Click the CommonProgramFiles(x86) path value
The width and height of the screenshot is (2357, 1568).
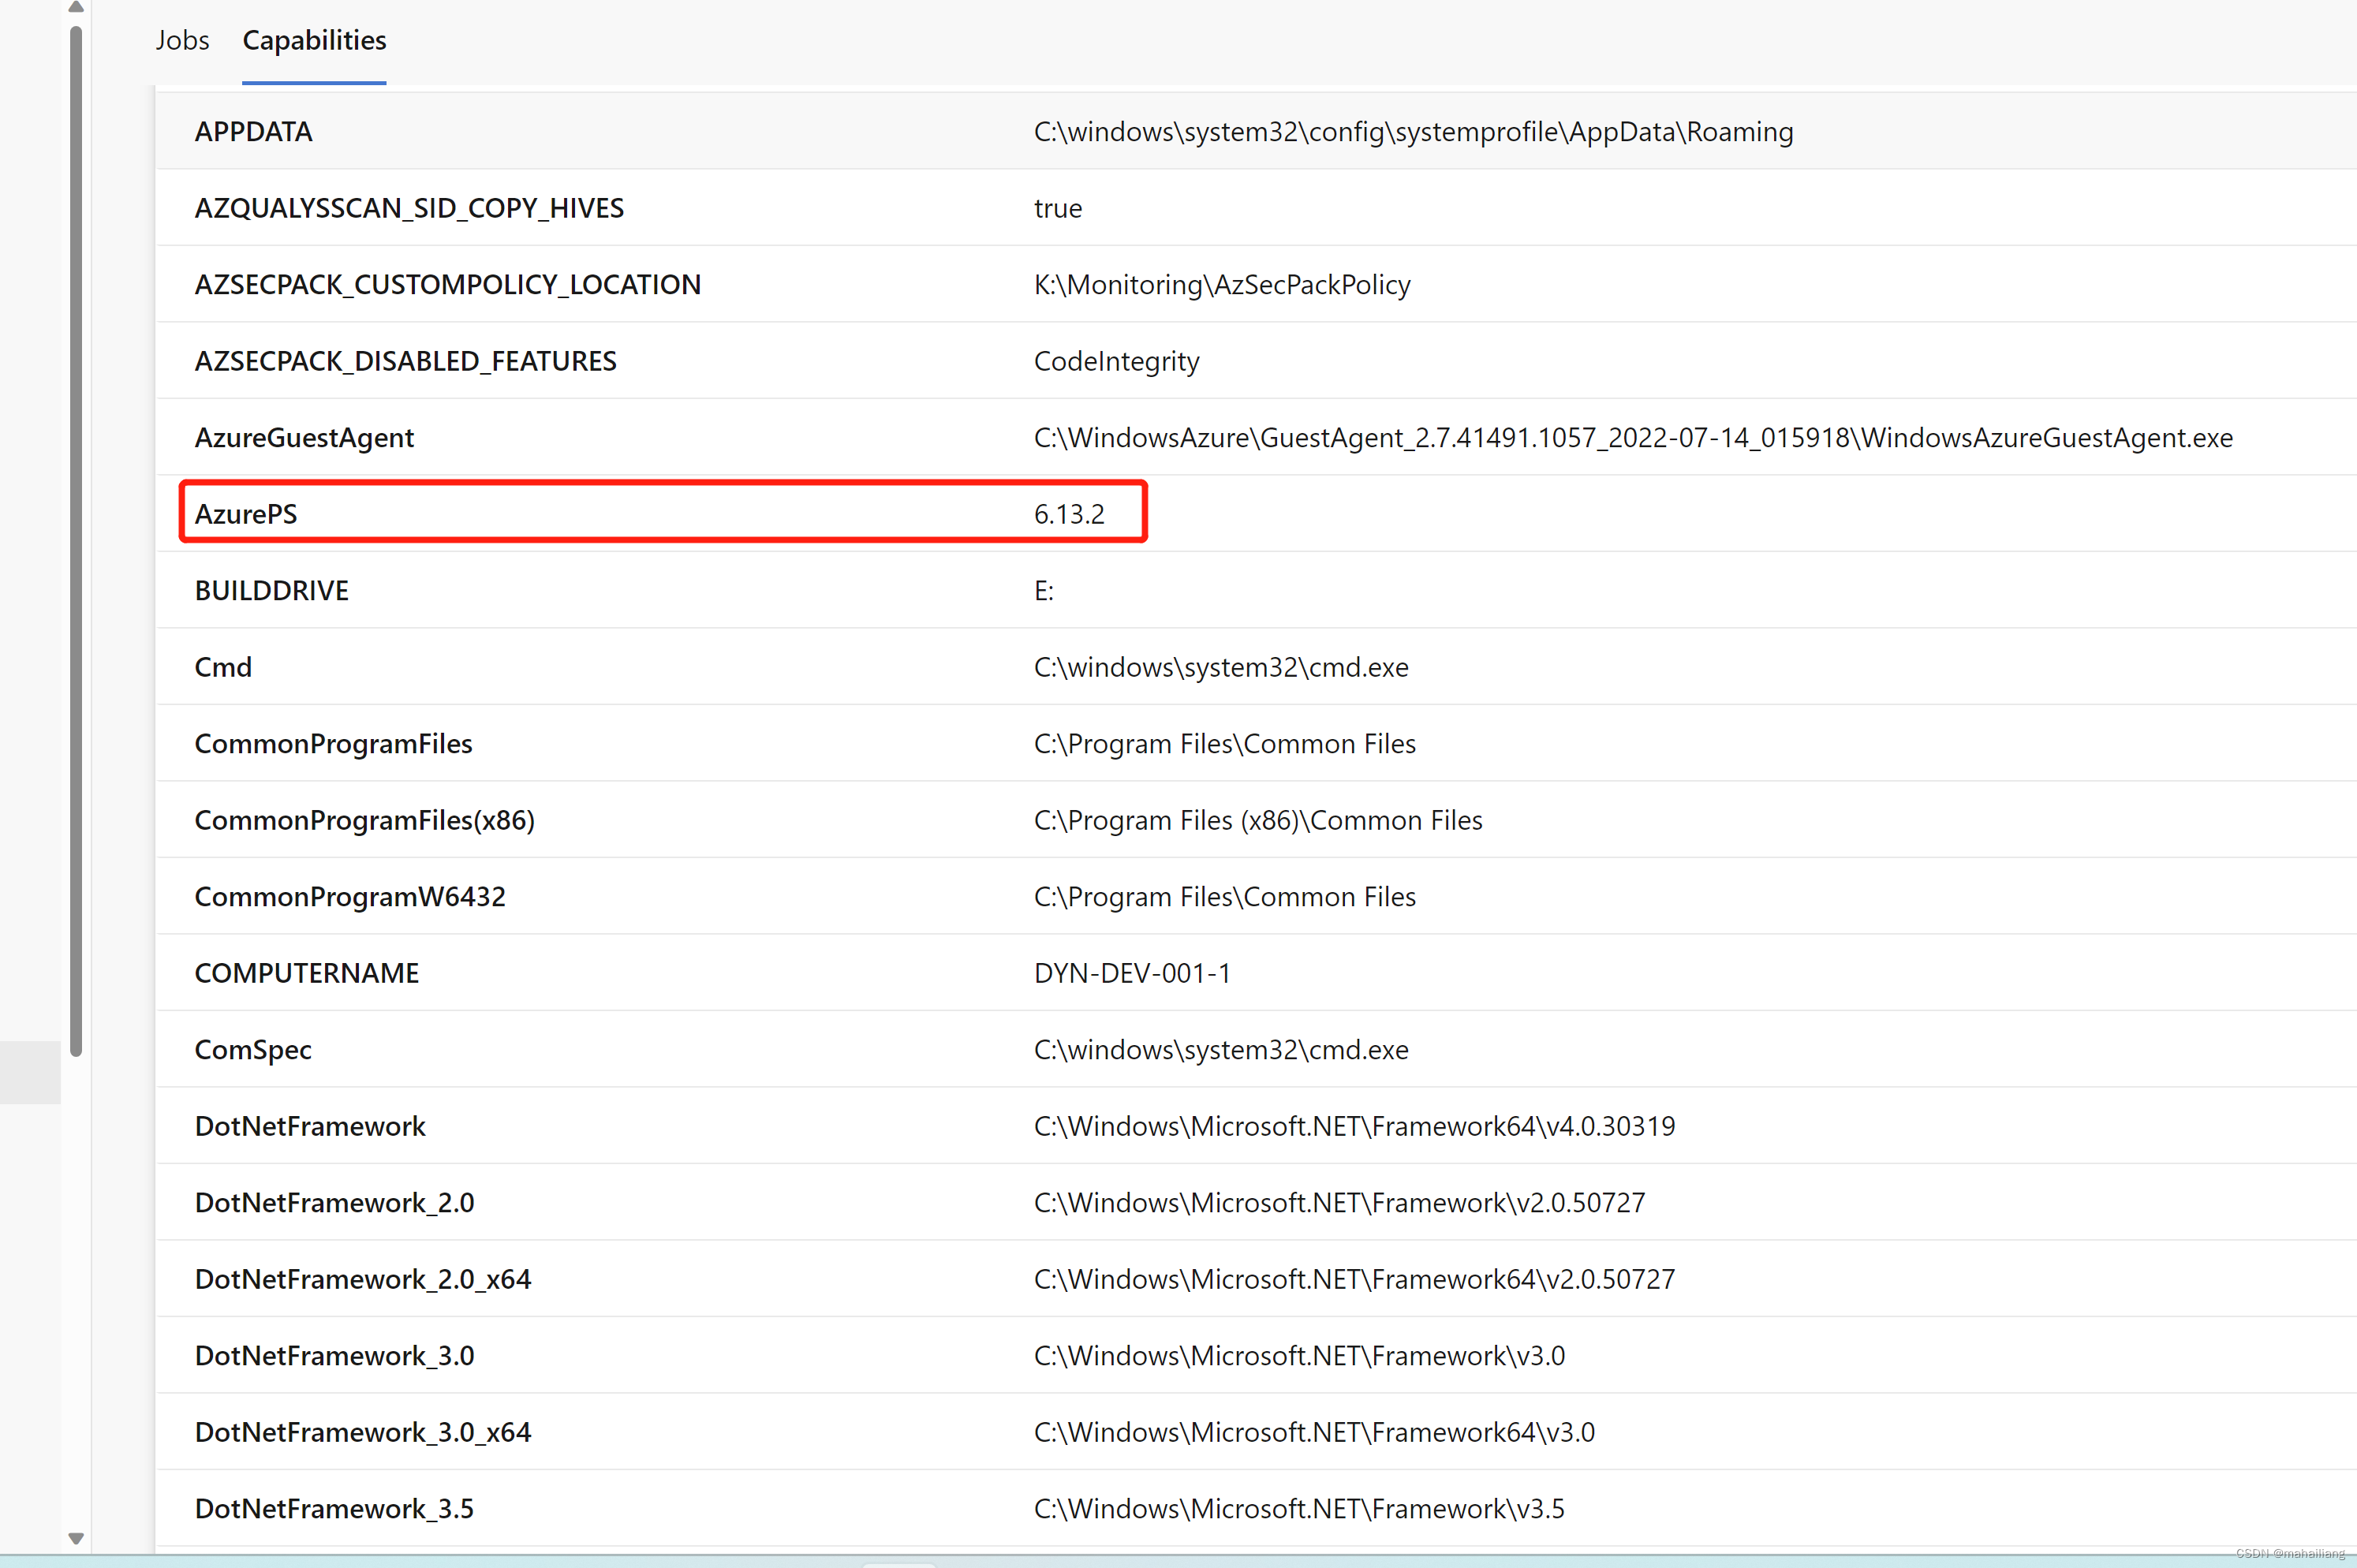point(1257,819)
